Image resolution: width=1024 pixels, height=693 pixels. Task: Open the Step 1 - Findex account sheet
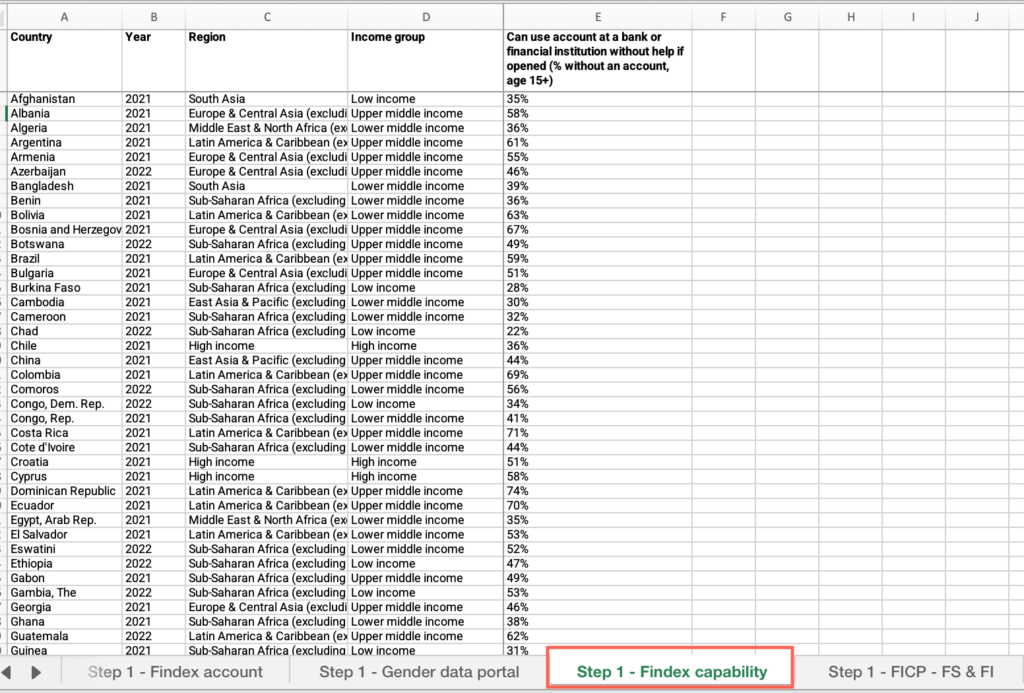pos(175,672)
